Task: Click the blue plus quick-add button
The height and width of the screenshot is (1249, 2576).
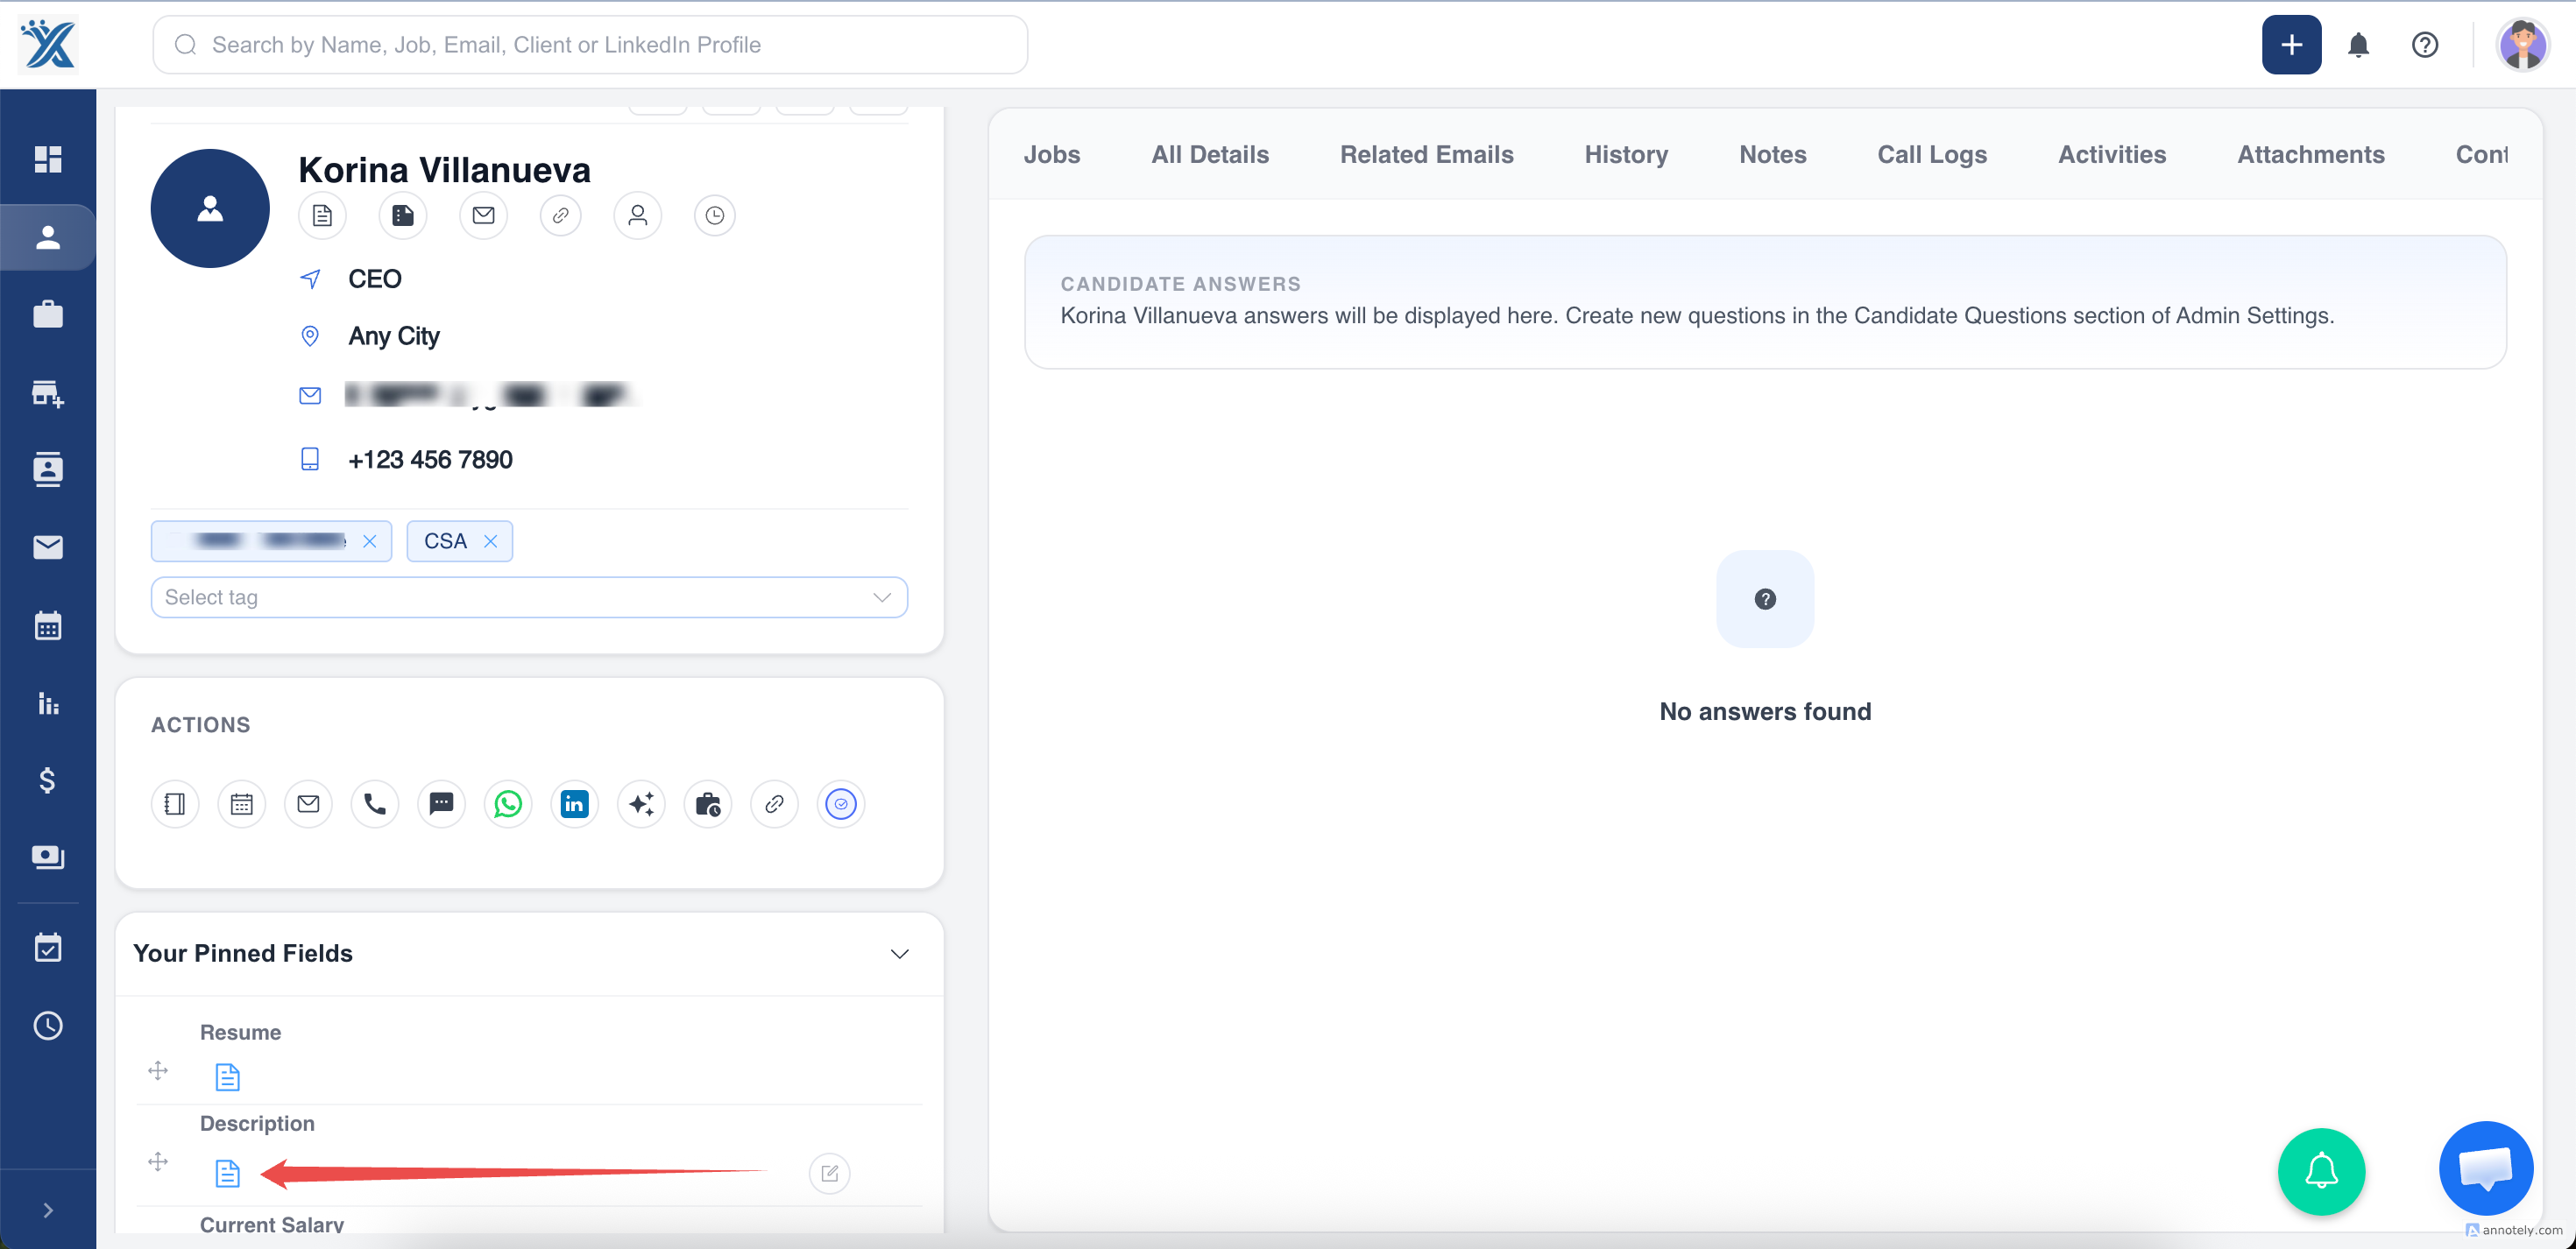Action: click(2291, 45)
